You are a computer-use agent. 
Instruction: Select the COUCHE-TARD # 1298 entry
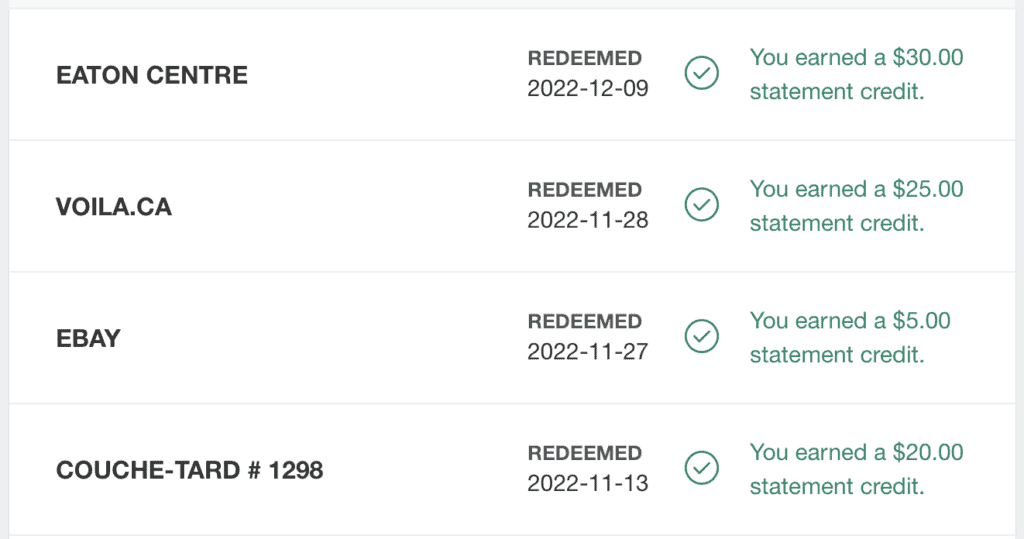pos(190,470)
